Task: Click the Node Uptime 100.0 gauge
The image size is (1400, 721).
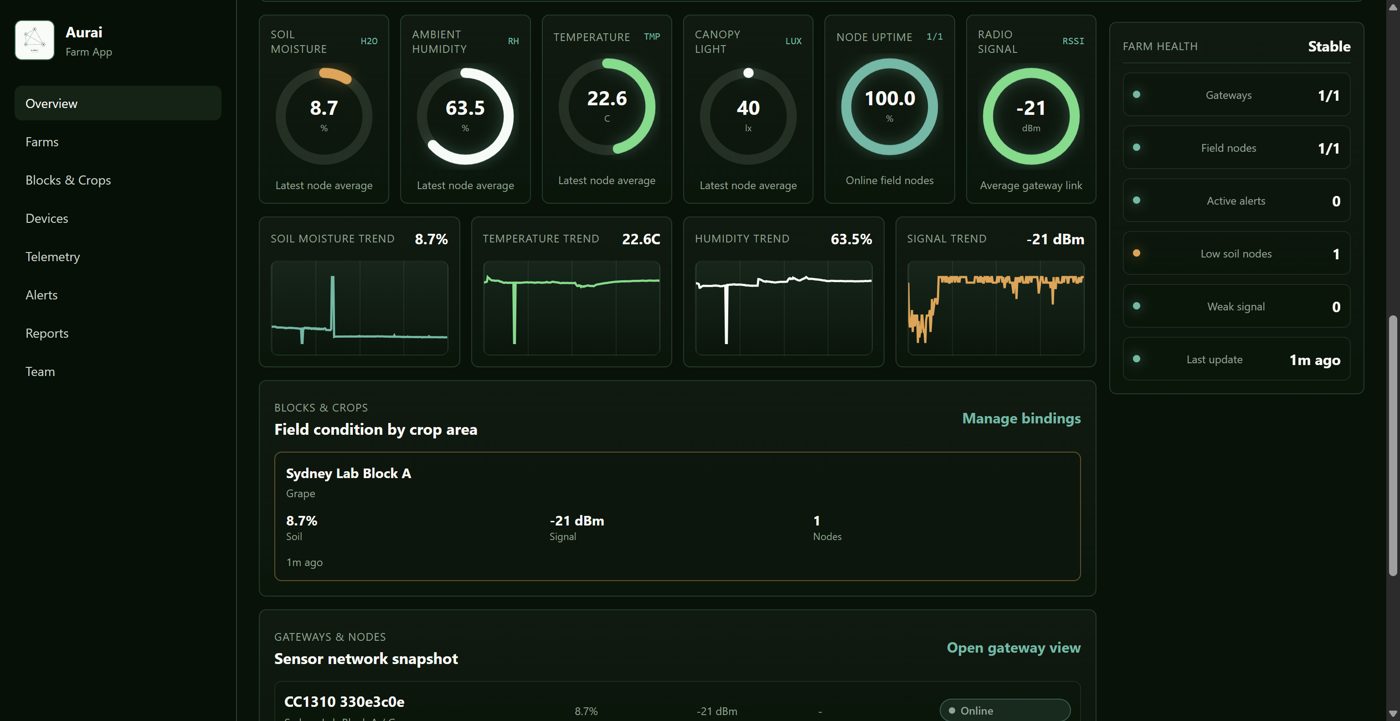Action: click(889, 106)
